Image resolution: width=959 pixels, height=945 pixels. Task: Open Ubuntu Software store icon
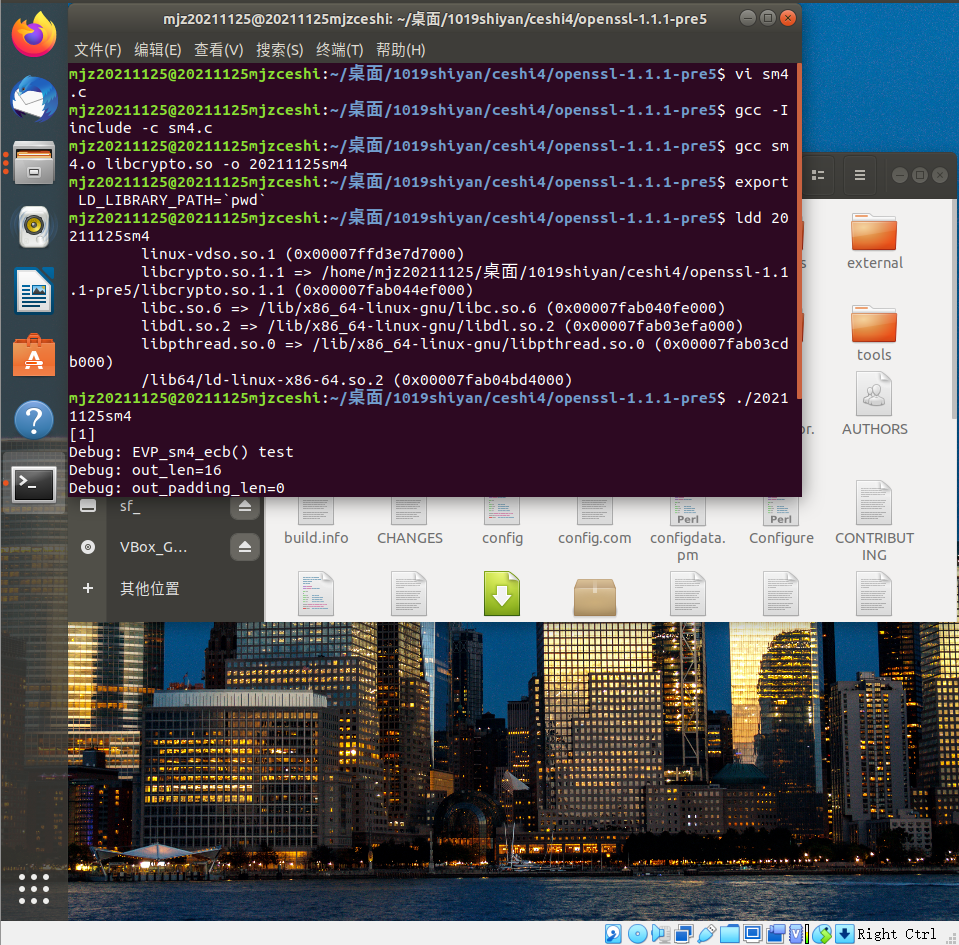click(34, 355)
